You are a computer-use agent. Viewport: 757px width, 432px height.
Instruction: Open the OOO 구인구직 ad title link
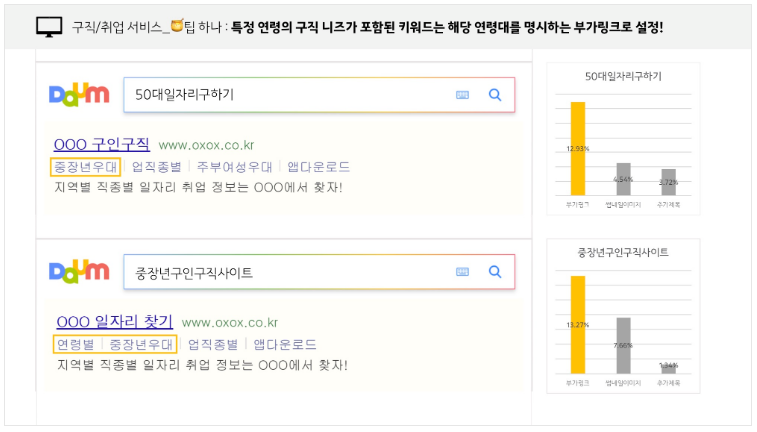101,144
